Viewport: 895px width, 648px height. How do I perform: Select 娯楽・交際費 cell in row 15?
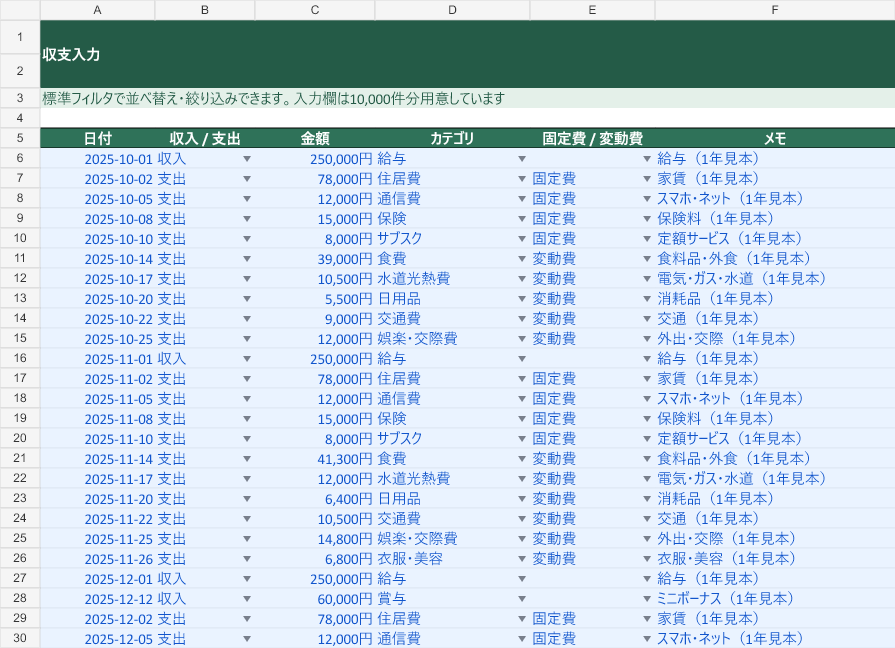pyautogui.click(x=452, y=339)
